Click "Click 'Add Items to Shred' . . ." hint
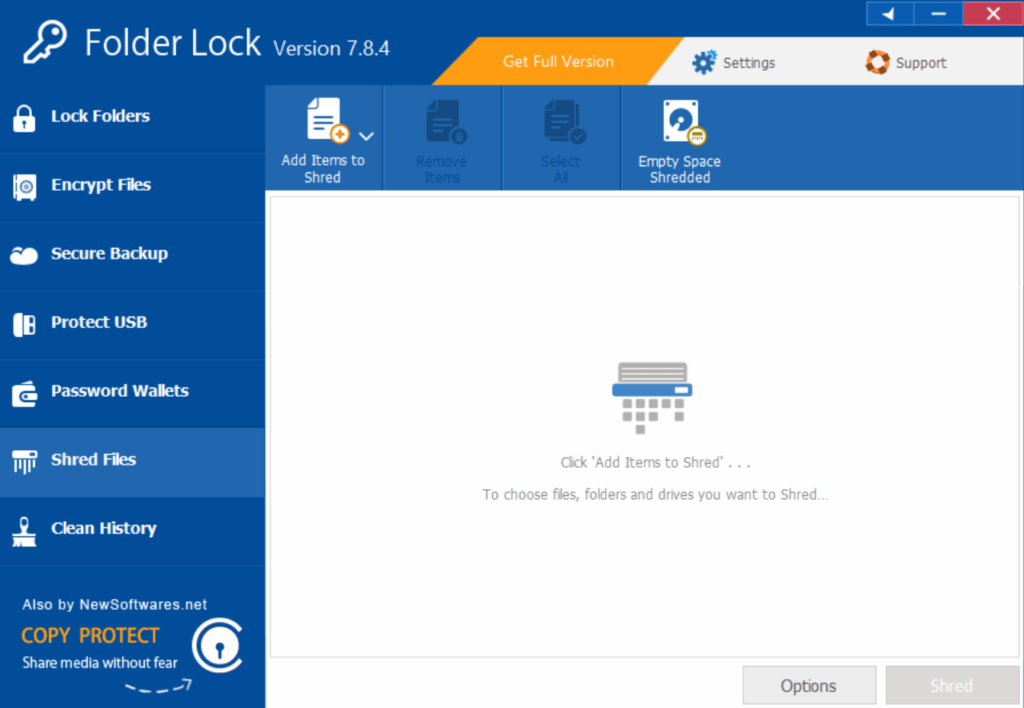 pos(655,462)
